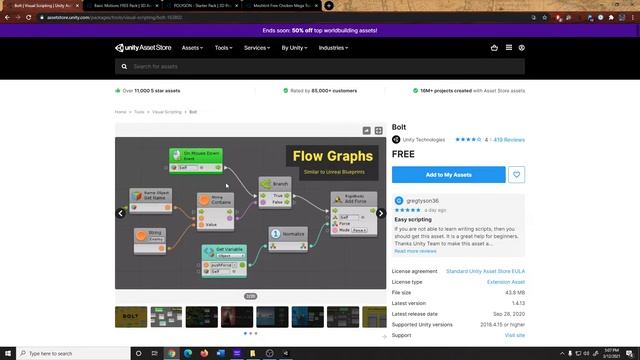
Task: Open Microsoft Edge from the taskbar
Action: (188, 353)
